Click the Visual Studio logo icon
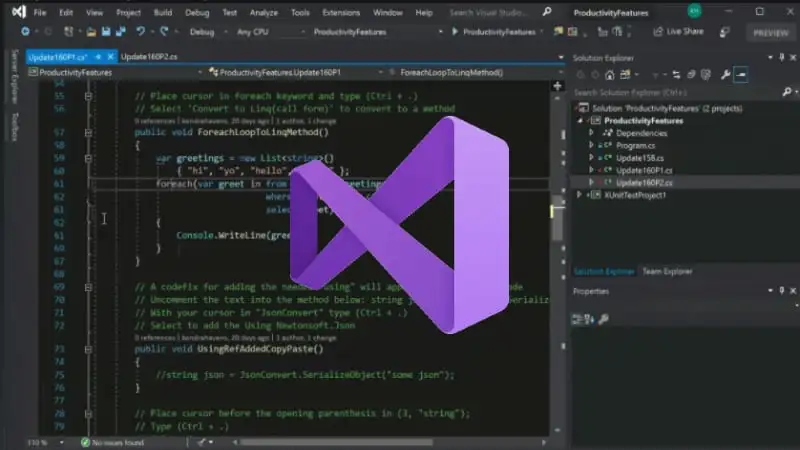 (19, 12)
